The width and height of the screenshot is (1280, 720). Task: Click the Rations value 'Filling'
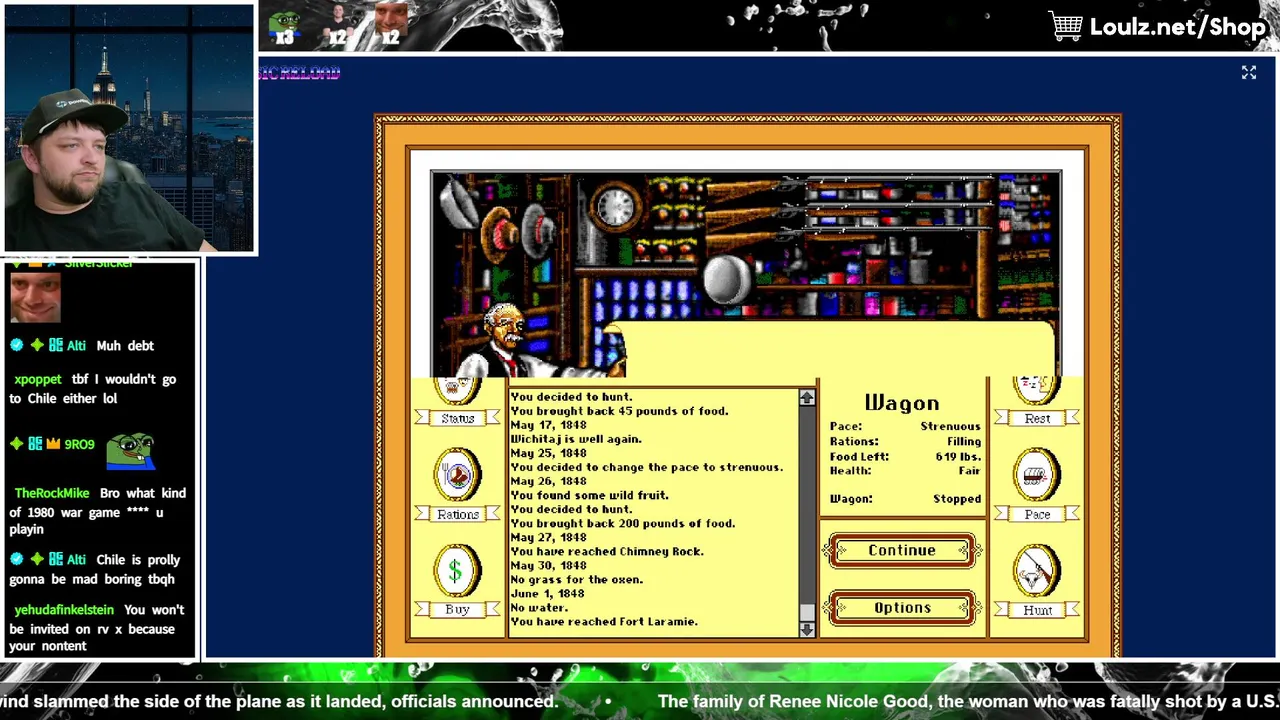(x=964, y=441)
